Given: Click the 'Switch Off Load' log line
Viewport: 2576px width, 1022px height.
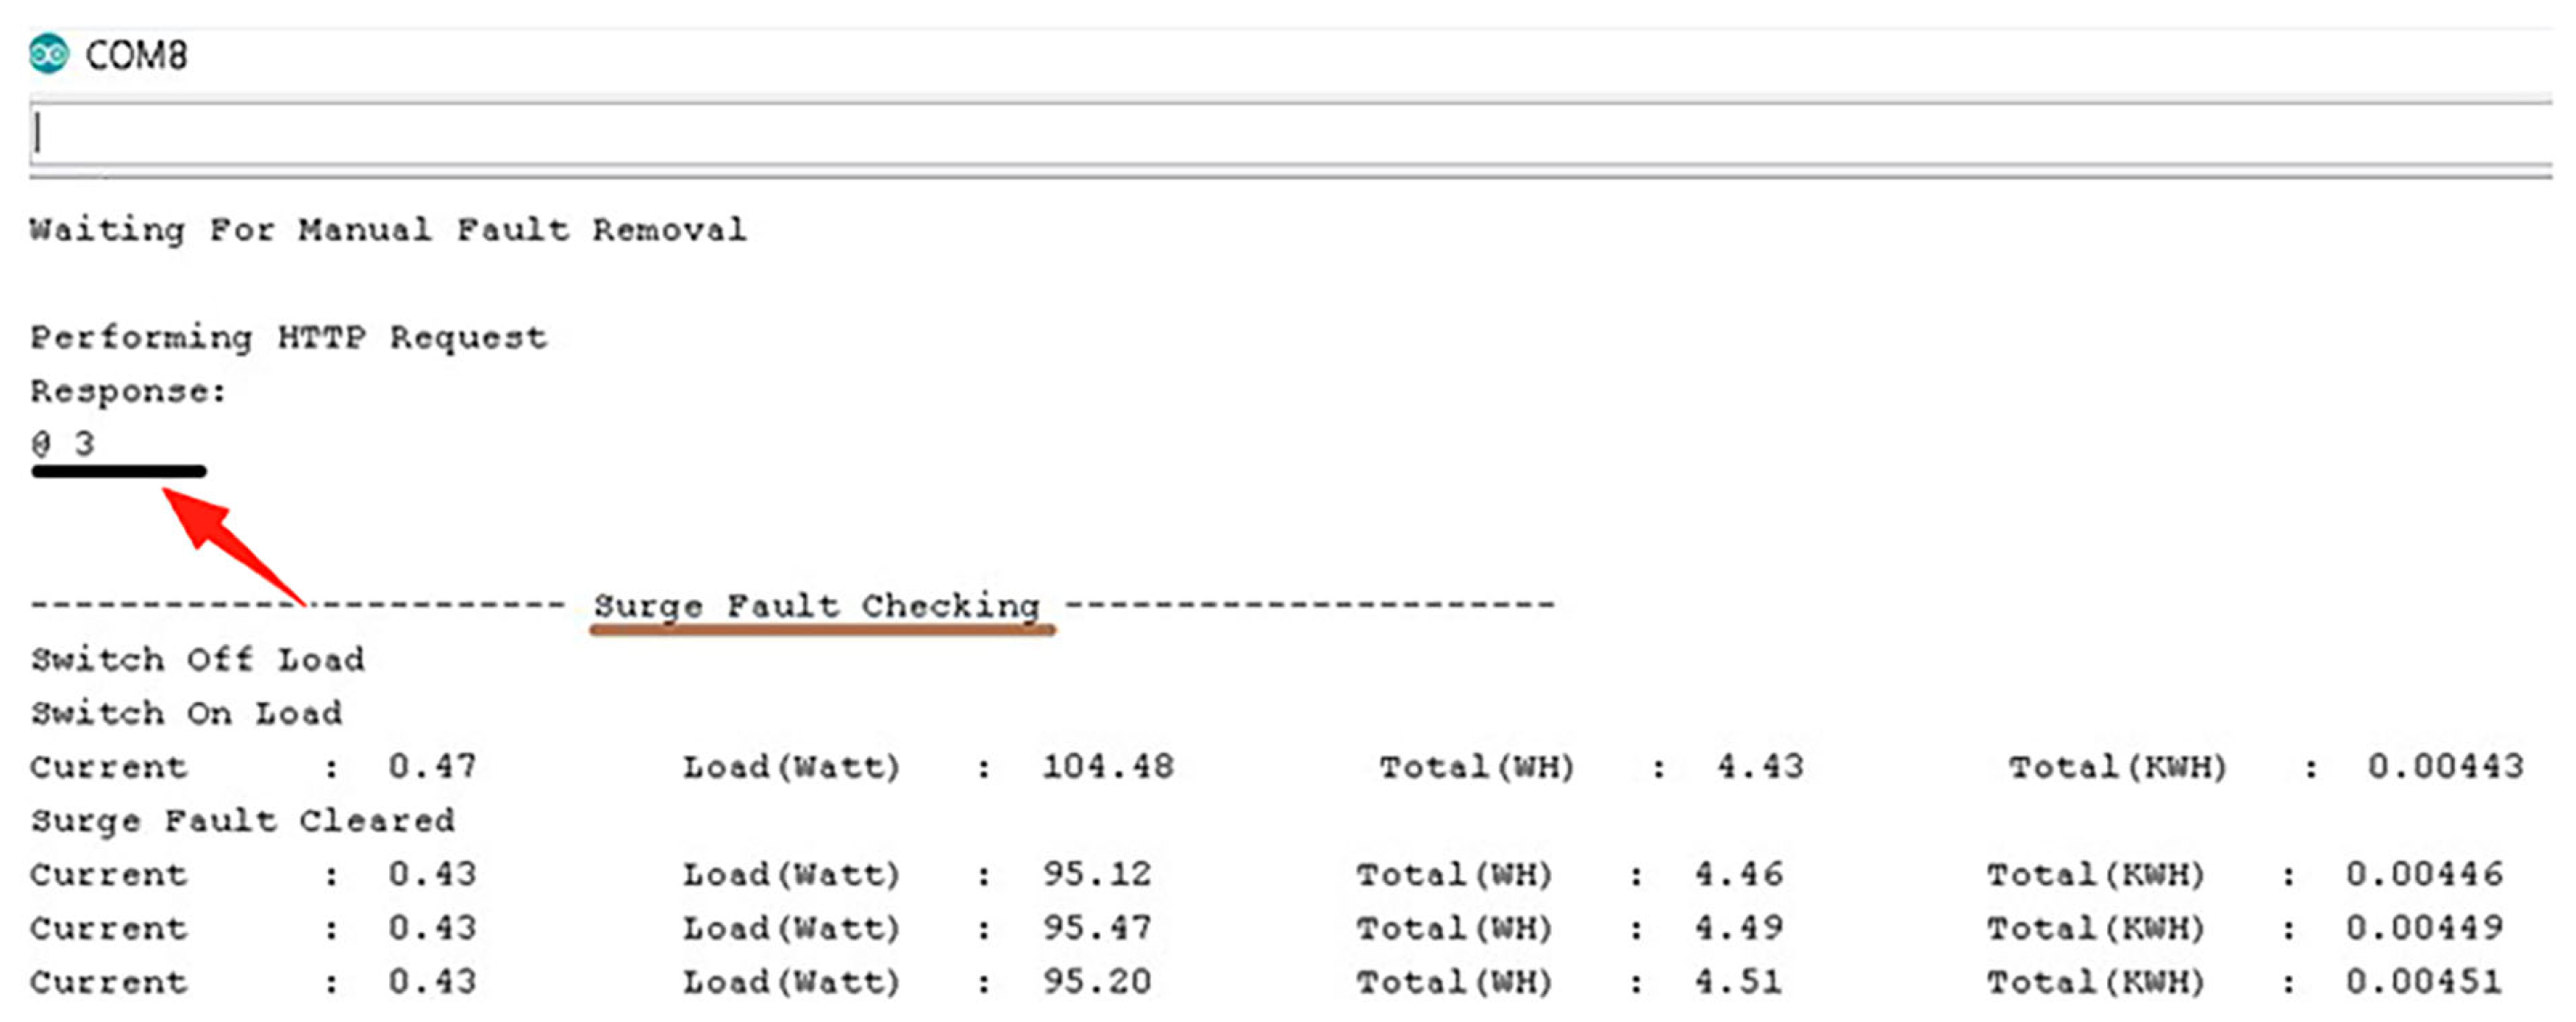Looking at the screenshot, I should point(198,660).
